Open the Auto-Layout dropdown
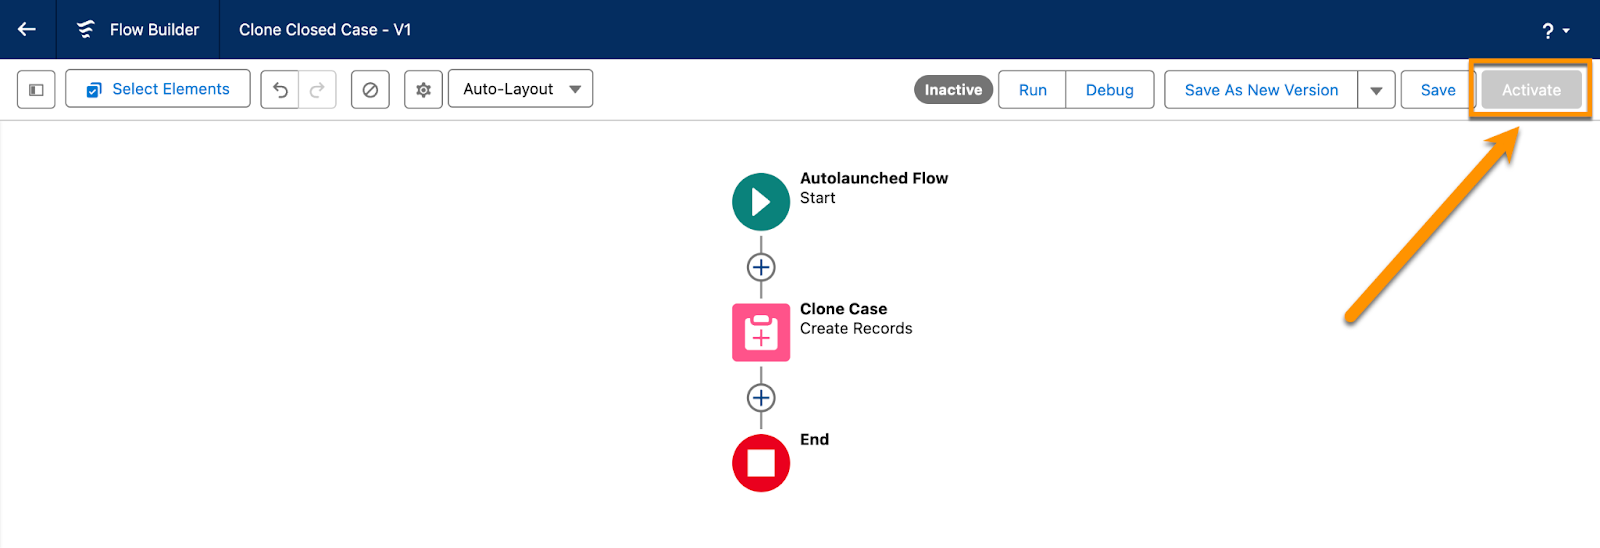1600x548 pixels. coord(520,89)
